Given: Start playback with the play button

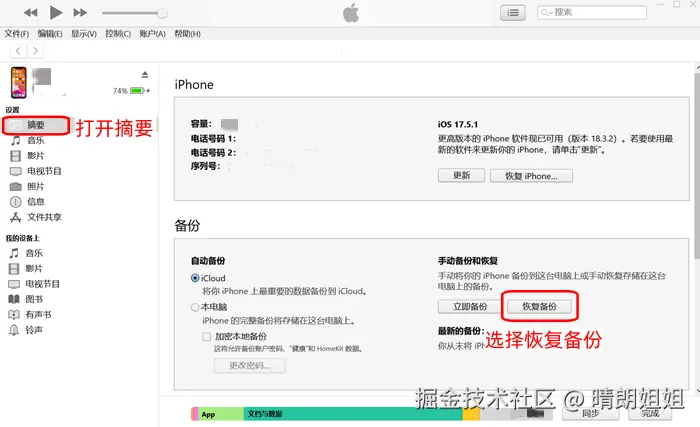Looking at the screenshot, I should (x=55, y=13).
